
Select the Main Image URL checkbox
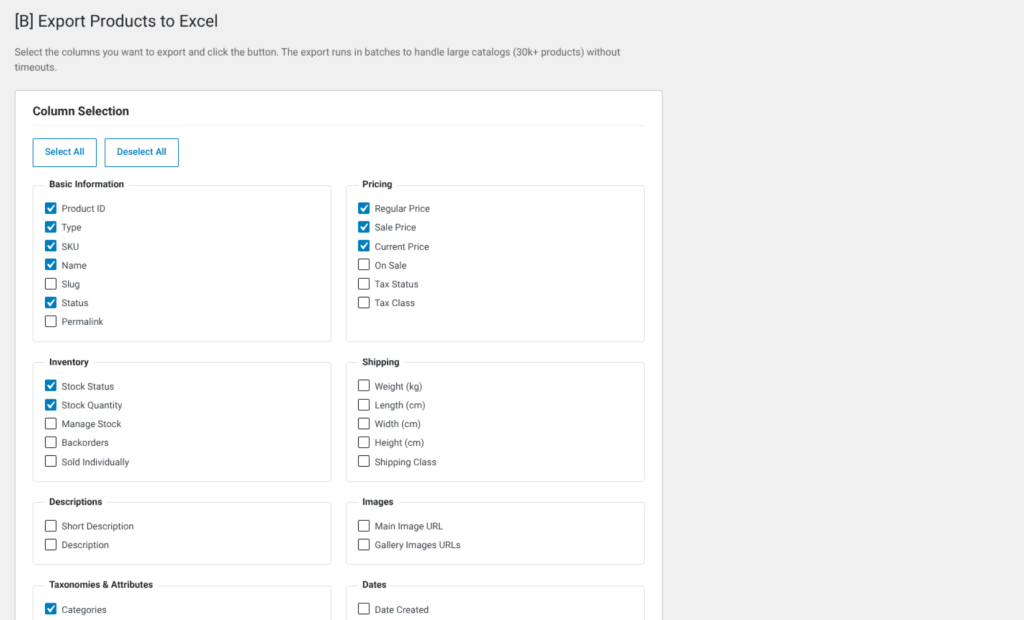click(364, 525)
